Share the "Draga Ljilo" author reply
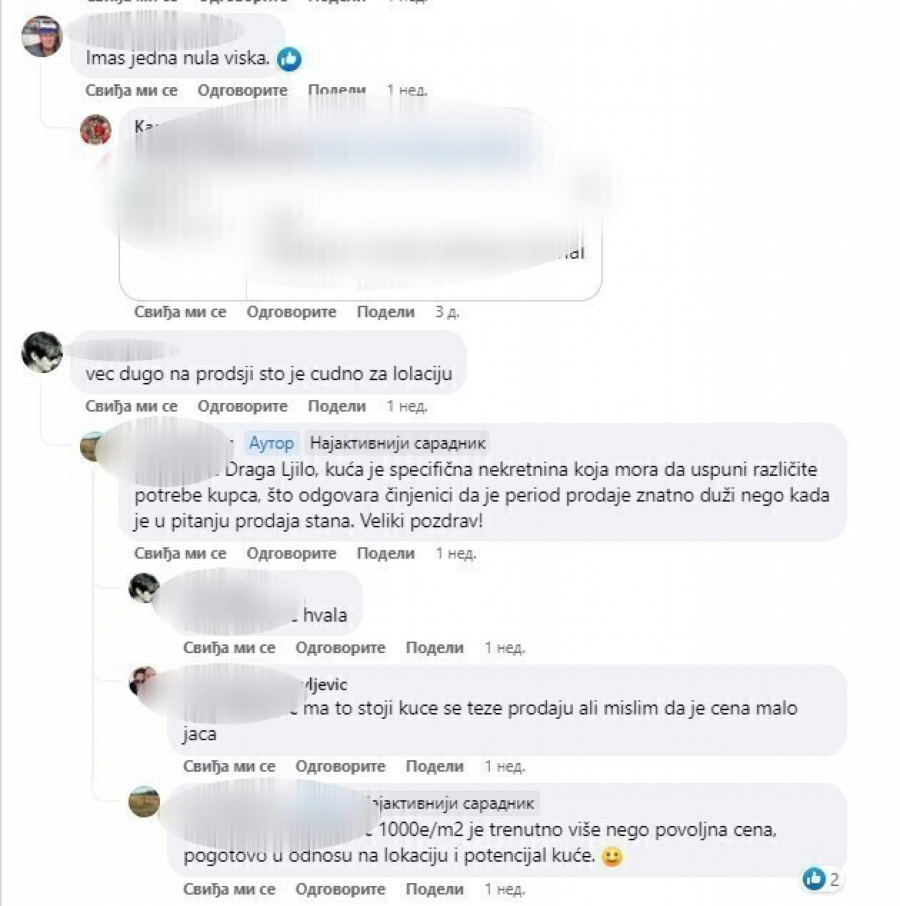Viewport: 900px width, 906px height. click(x=386, y=554)
